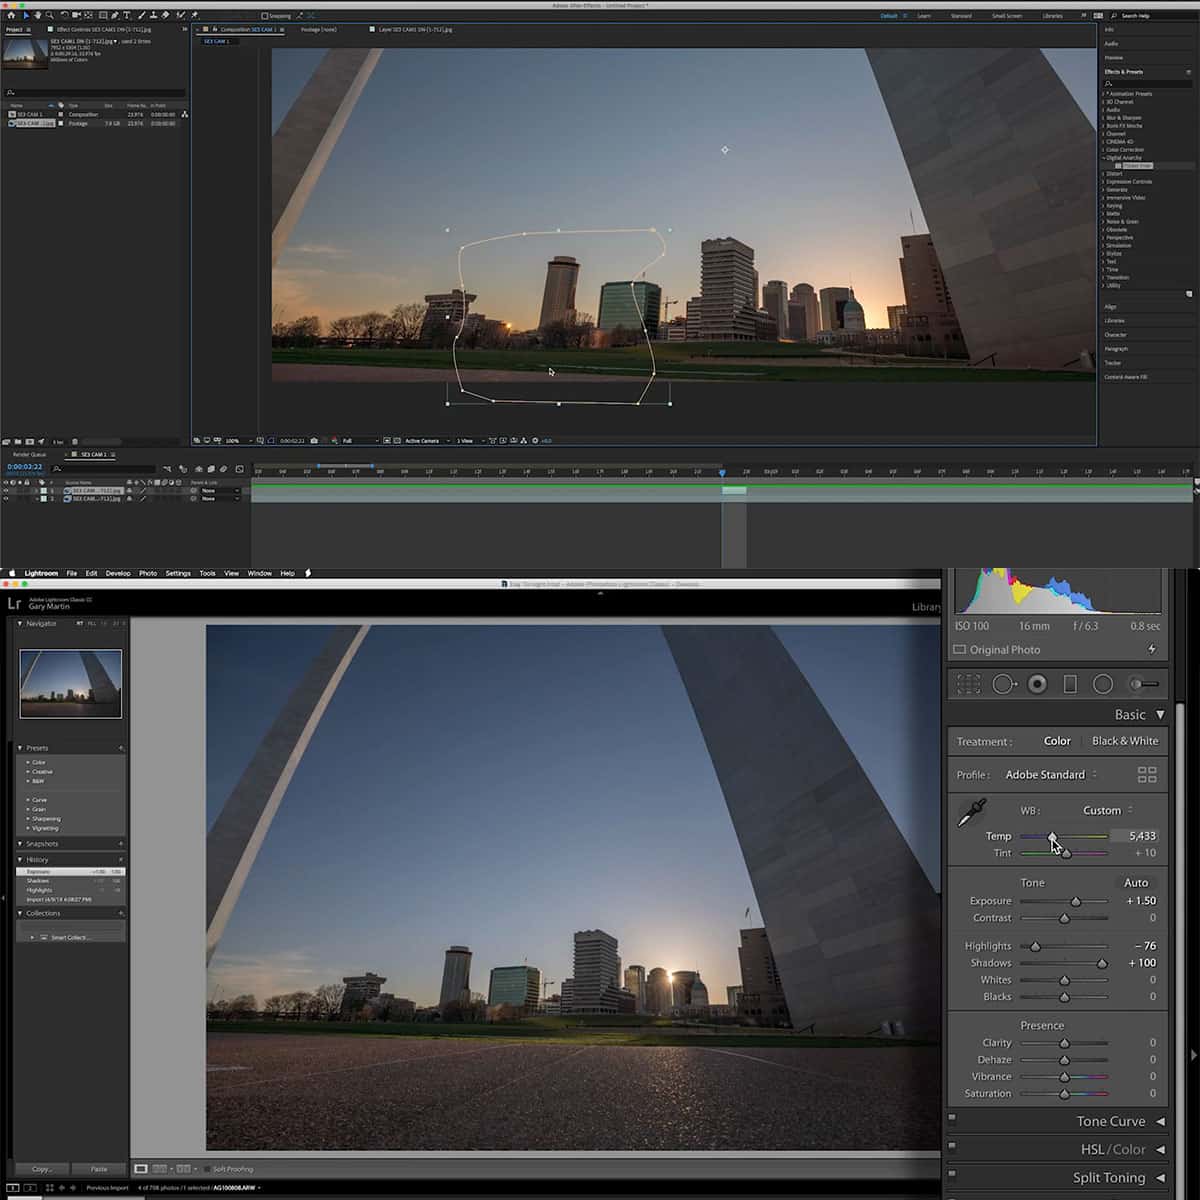This screenshot has height=1200, width=1200.
Task: Activate the Hand tool in After Effects
Action: coord(37,14)
